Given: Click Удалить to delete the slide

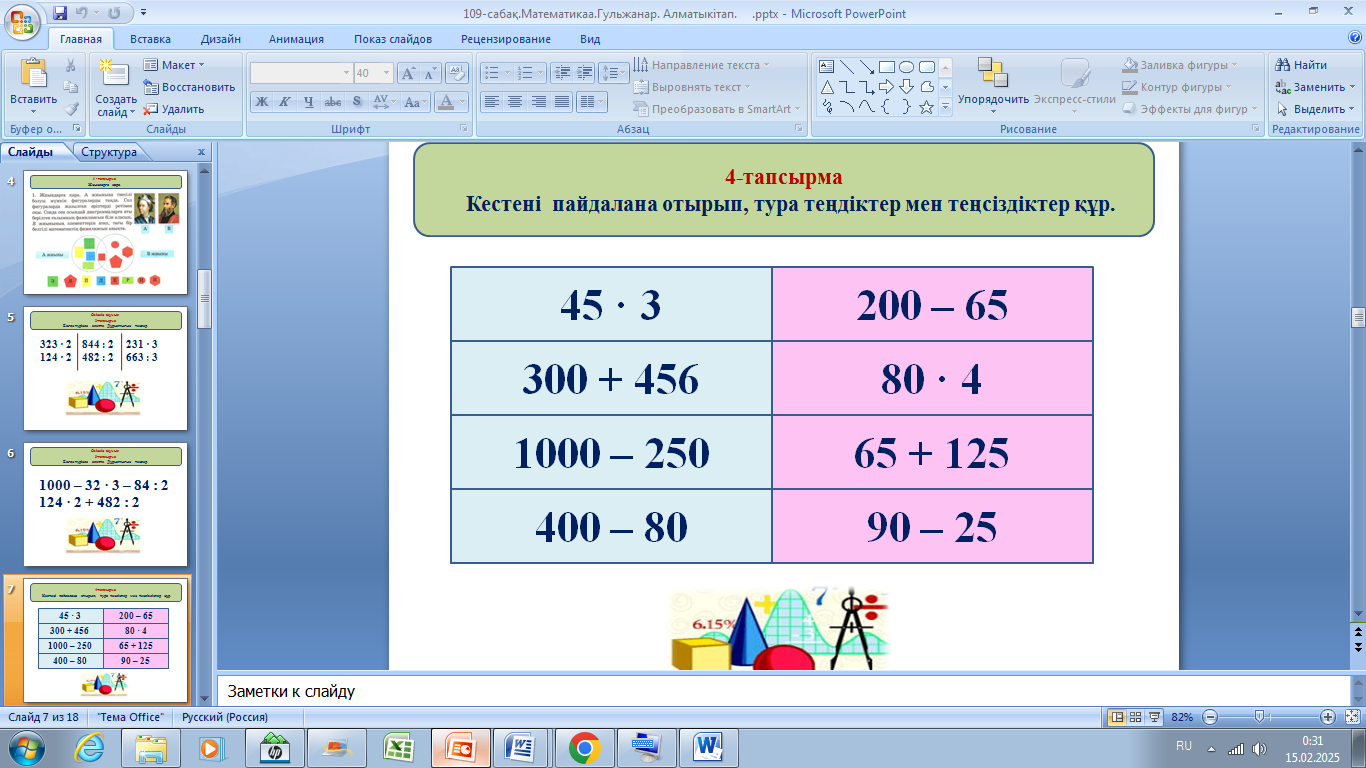Looking at the screenshot, I should (x=174, y=109).
